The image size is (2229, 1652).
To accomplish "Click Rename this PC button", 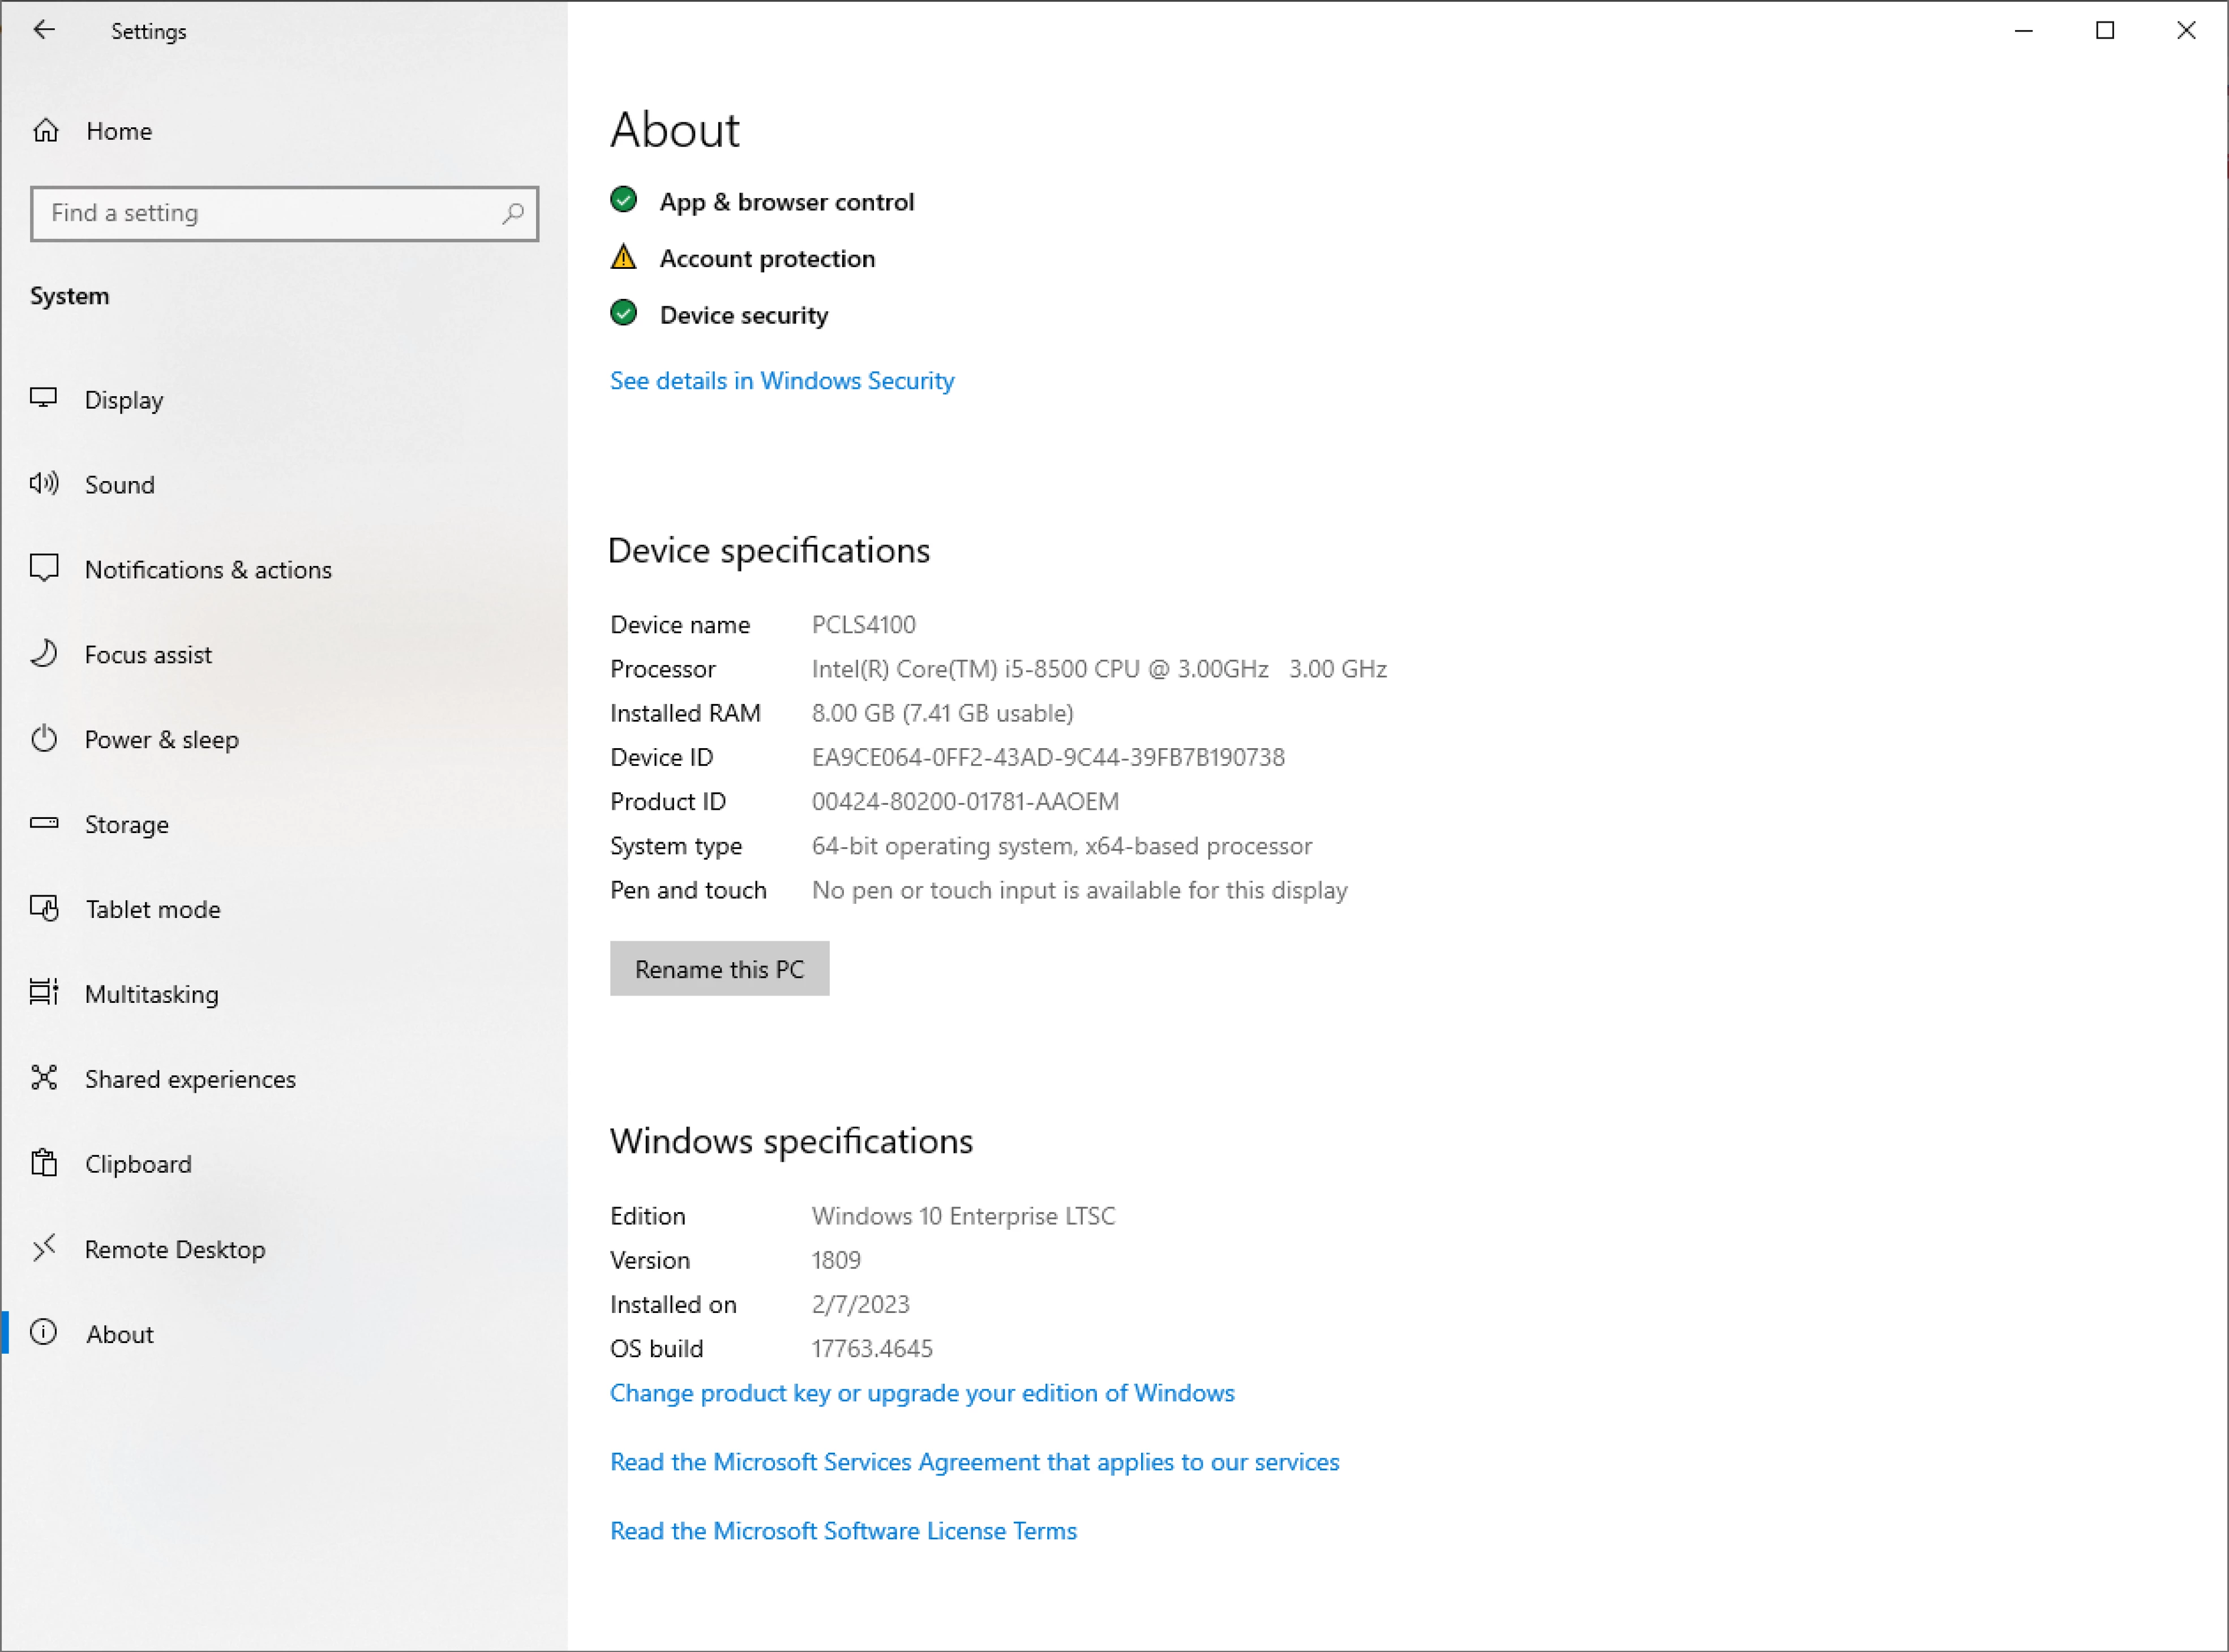I will tap(719, 969).
